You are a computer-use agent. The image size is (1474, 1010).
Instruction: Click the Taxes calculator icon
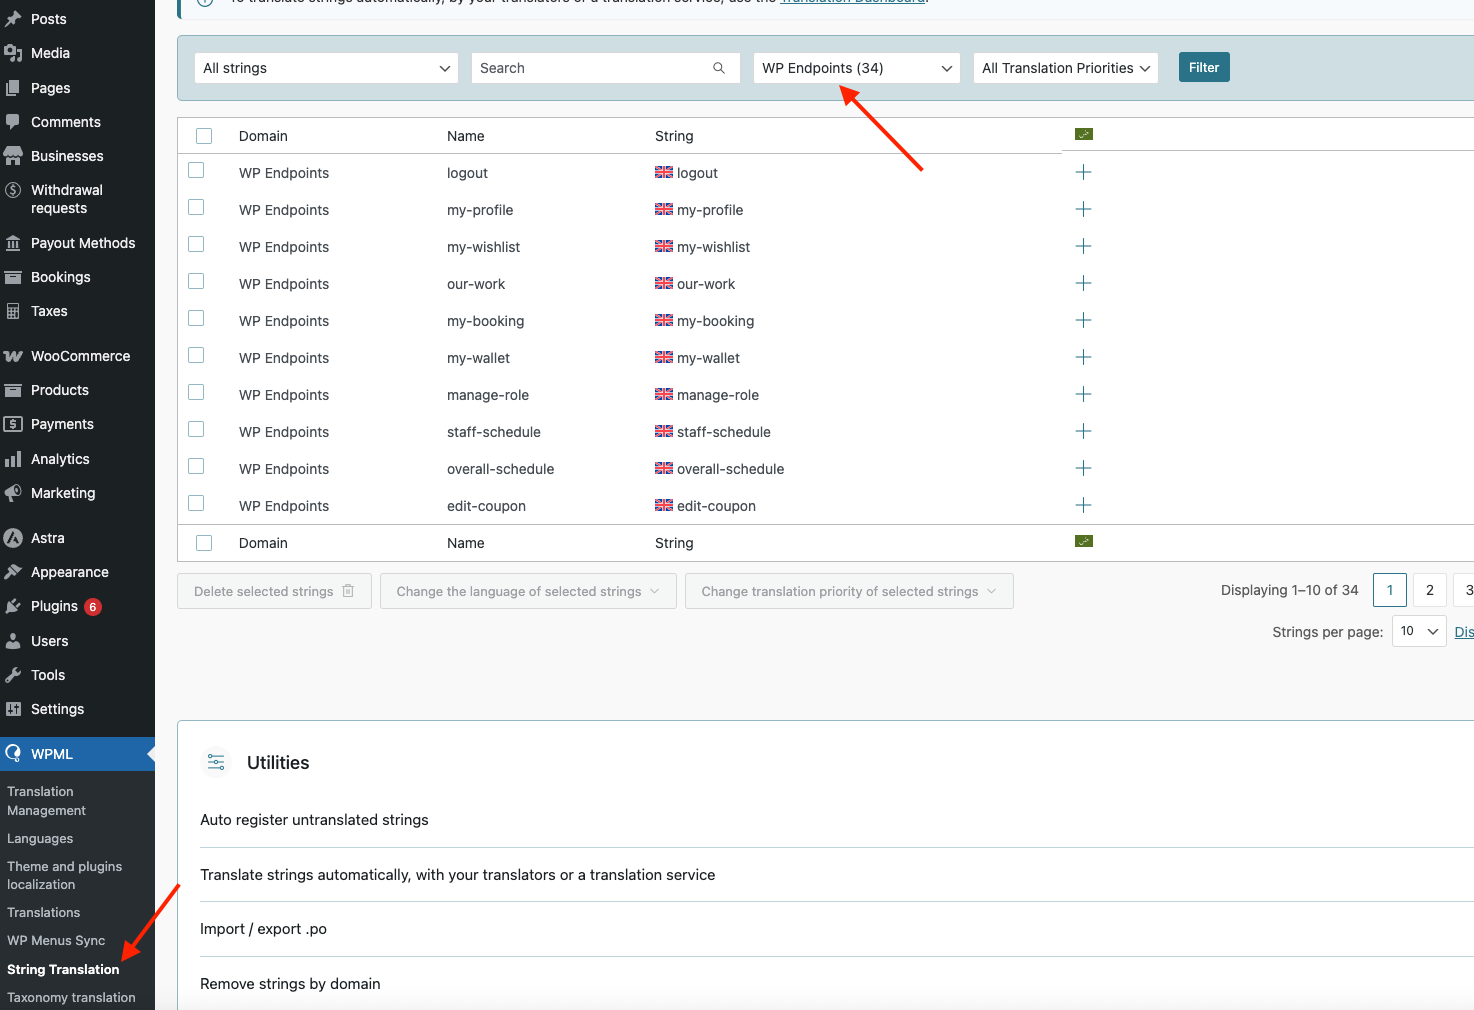tap(13, 311)
